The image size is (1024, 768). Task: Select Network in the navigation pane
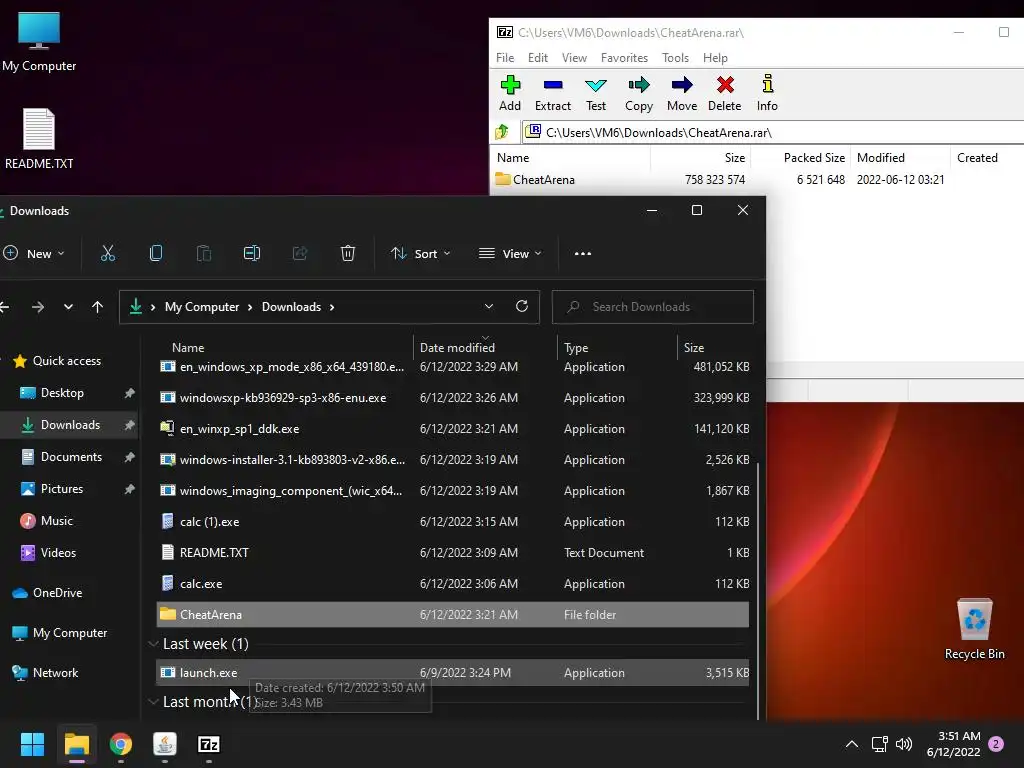click(x=56, y=673)
